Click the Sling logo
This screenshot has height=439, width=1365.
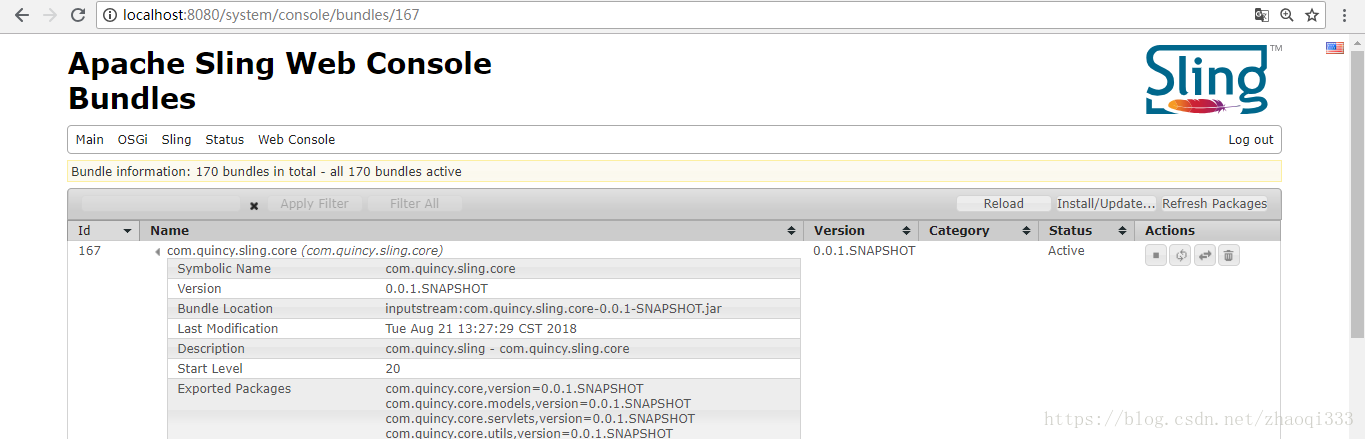pos(1213,80)
